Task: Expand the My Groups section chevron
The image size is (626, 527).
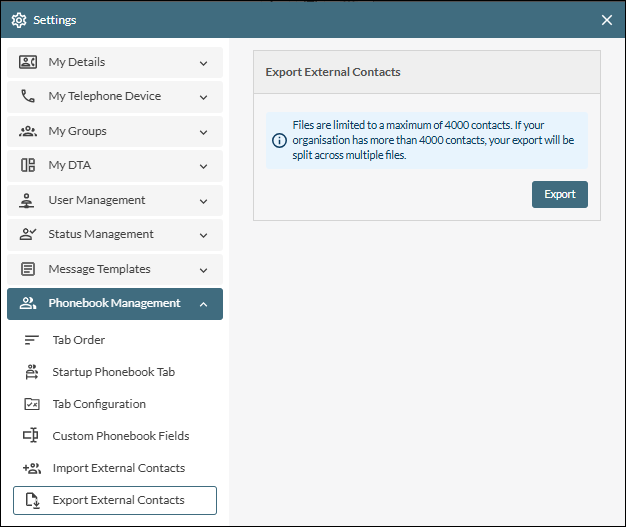Action: click(x=203, y=132)
